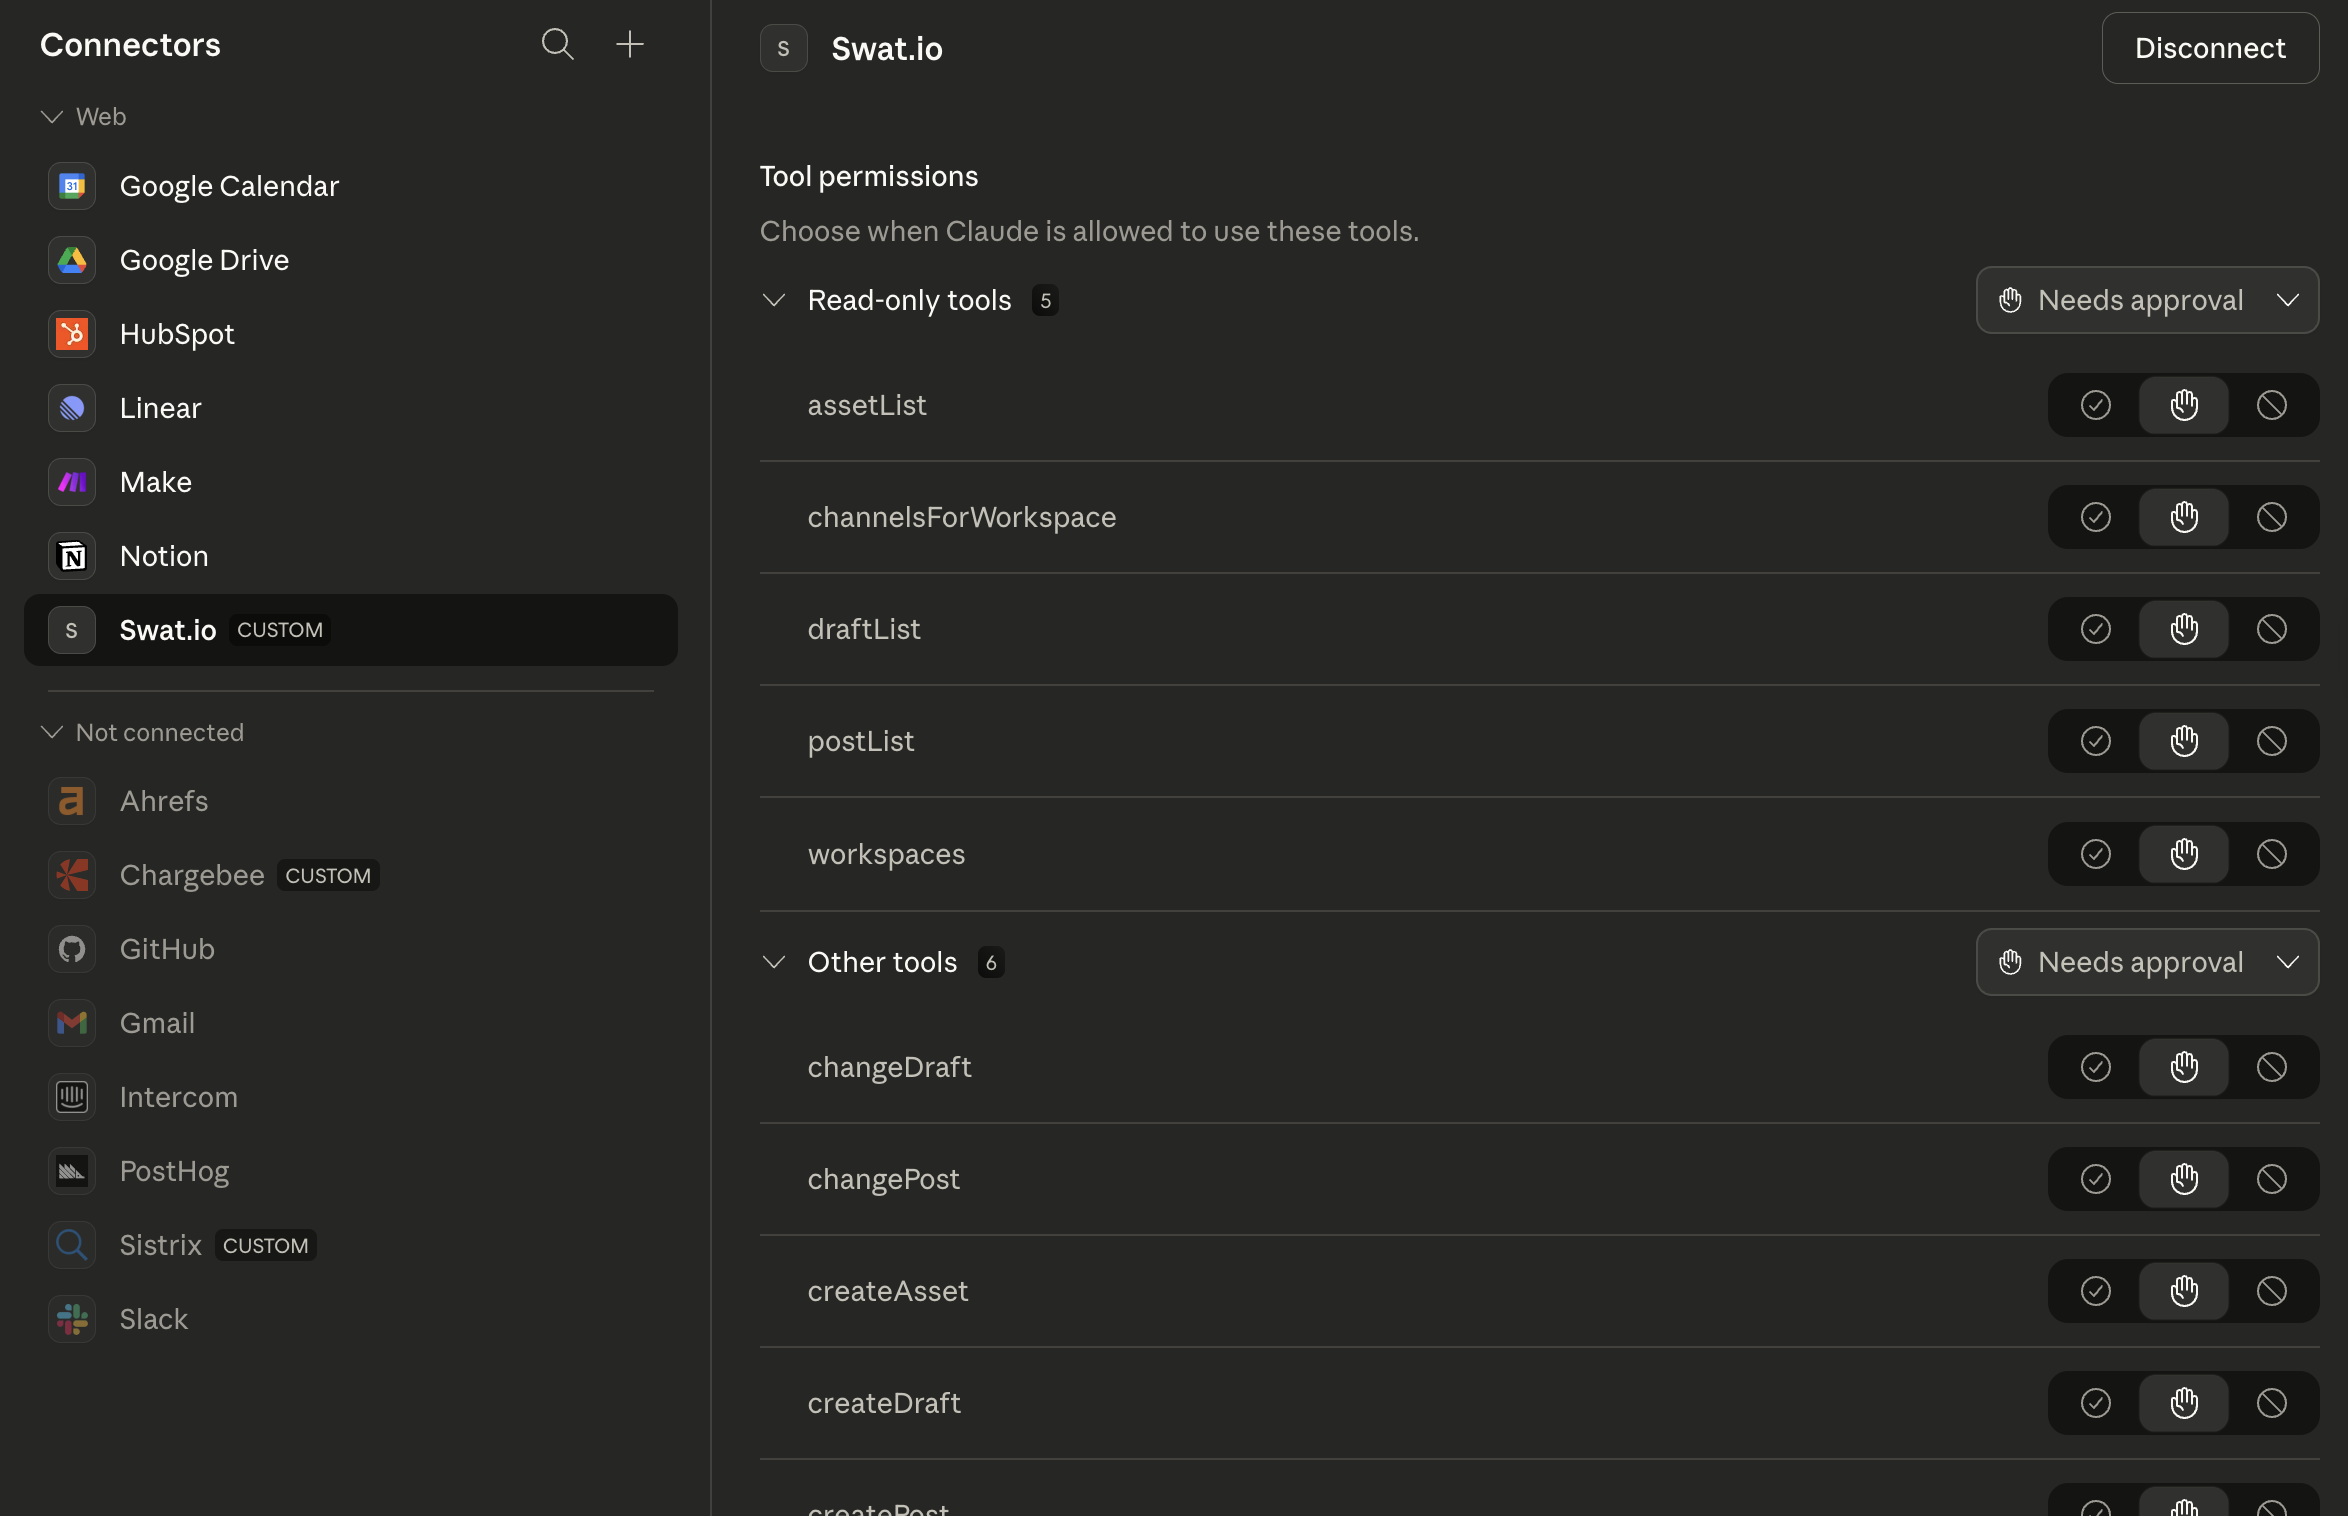Block the assetList tool
Screen dimensions: 2348x1516
[2272, 405]
